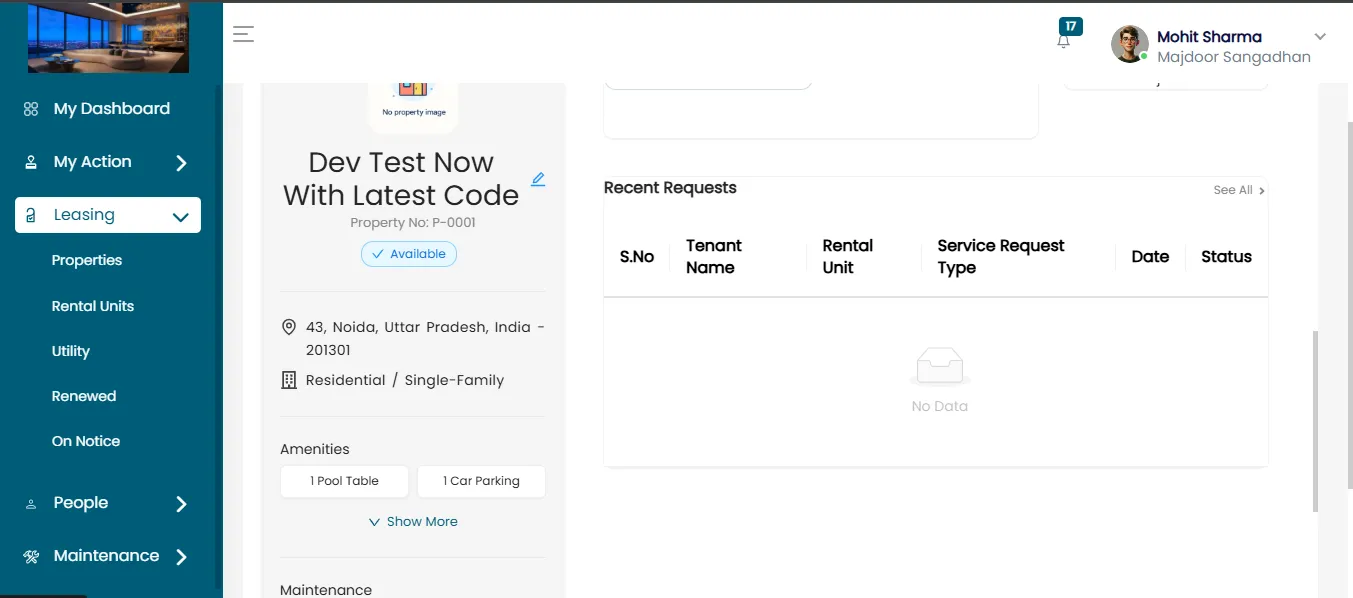Click the Leasing sidebar icon
The height and width of the screenshot is (598, 1353).
click(31, 215)
